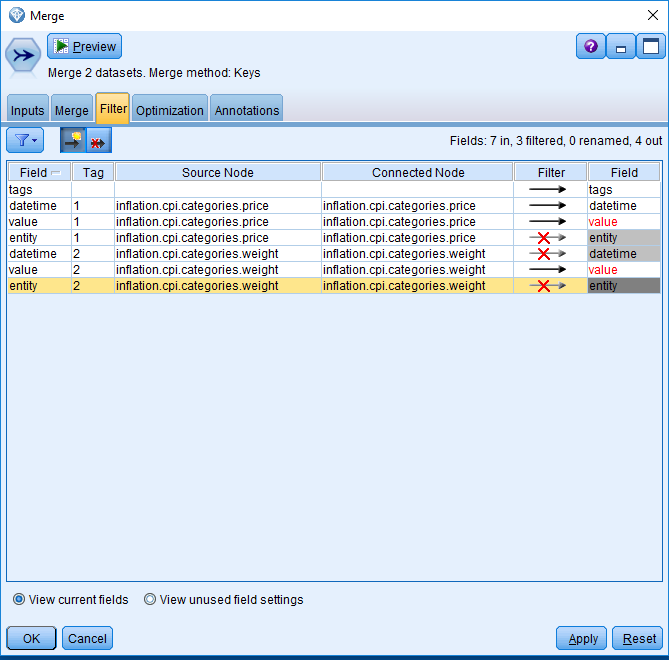Click the remove duplicate fields toolbar icon
The height and width of the screenshot is (660, 669).
99,140
